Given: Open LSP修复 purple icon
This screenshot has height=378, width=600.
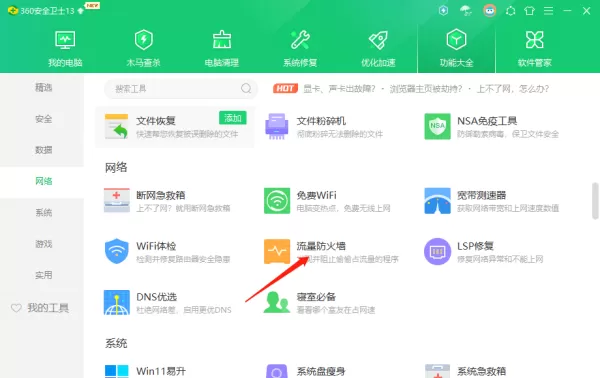Looking at the screenshot, I should pyautogui.click(x=437, y=251).
